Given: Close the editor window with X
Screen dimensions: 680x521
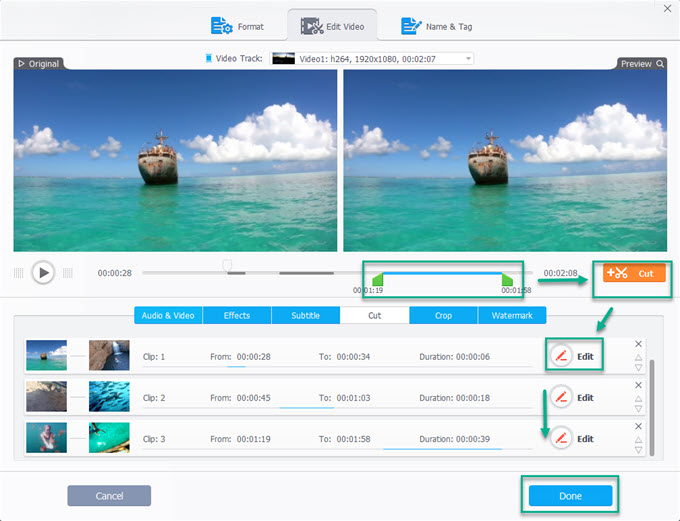Looking at the screenshot, I should coord(667,8).
